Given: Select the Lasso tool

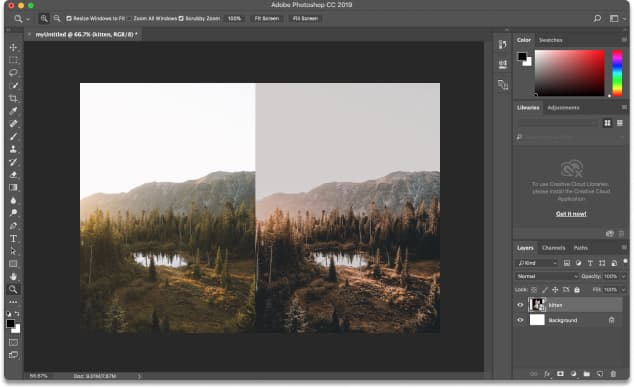Looking at the screenshot, I should pyautogui.click(x=13, y=73).
